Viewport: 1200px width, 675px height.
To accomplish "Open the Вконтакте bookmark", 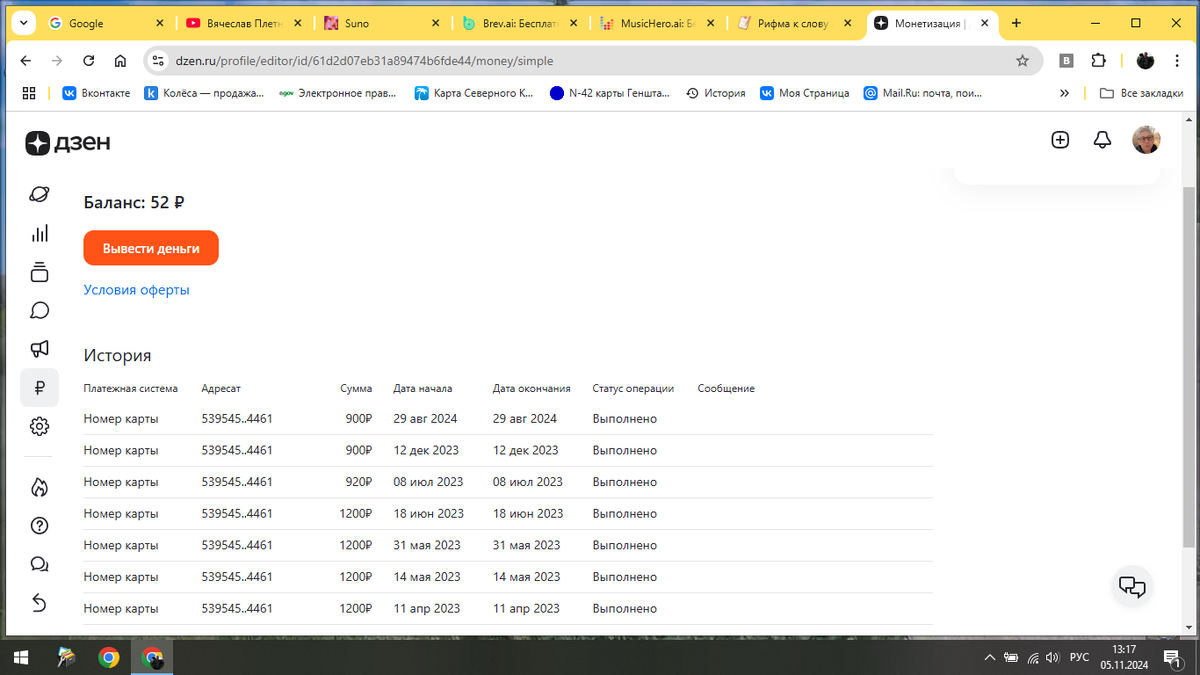I will coord(96,93).
